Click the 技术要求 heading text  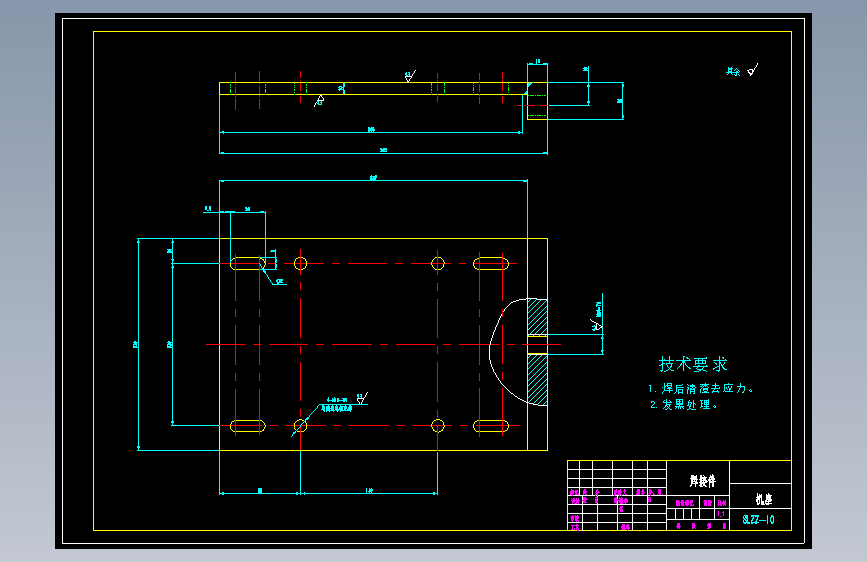[693, 365]
